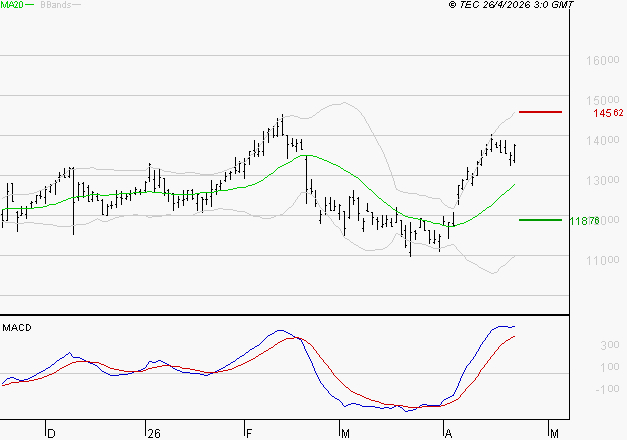The image size is (627, 440).
Task: Click the red resistance level line
Action: point(540,112)
